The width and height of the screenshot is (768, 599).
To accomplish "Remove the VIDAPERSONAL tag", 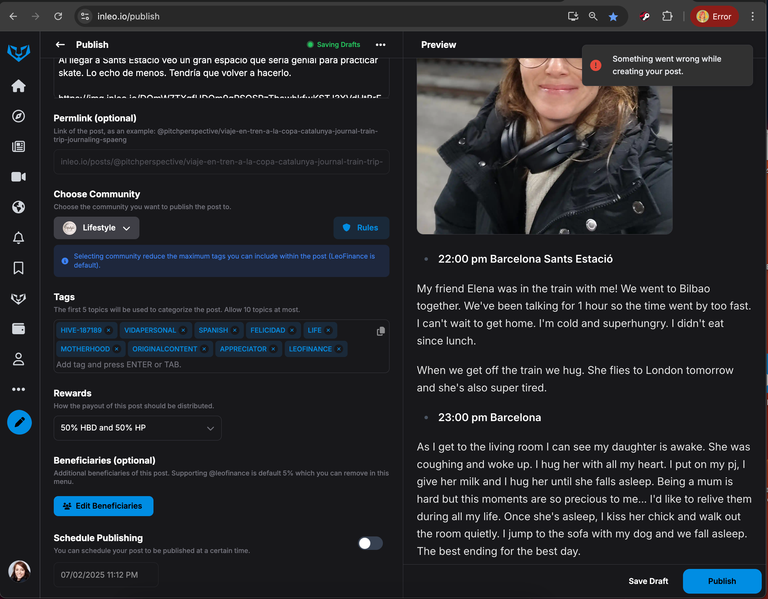I will (183, 330).
